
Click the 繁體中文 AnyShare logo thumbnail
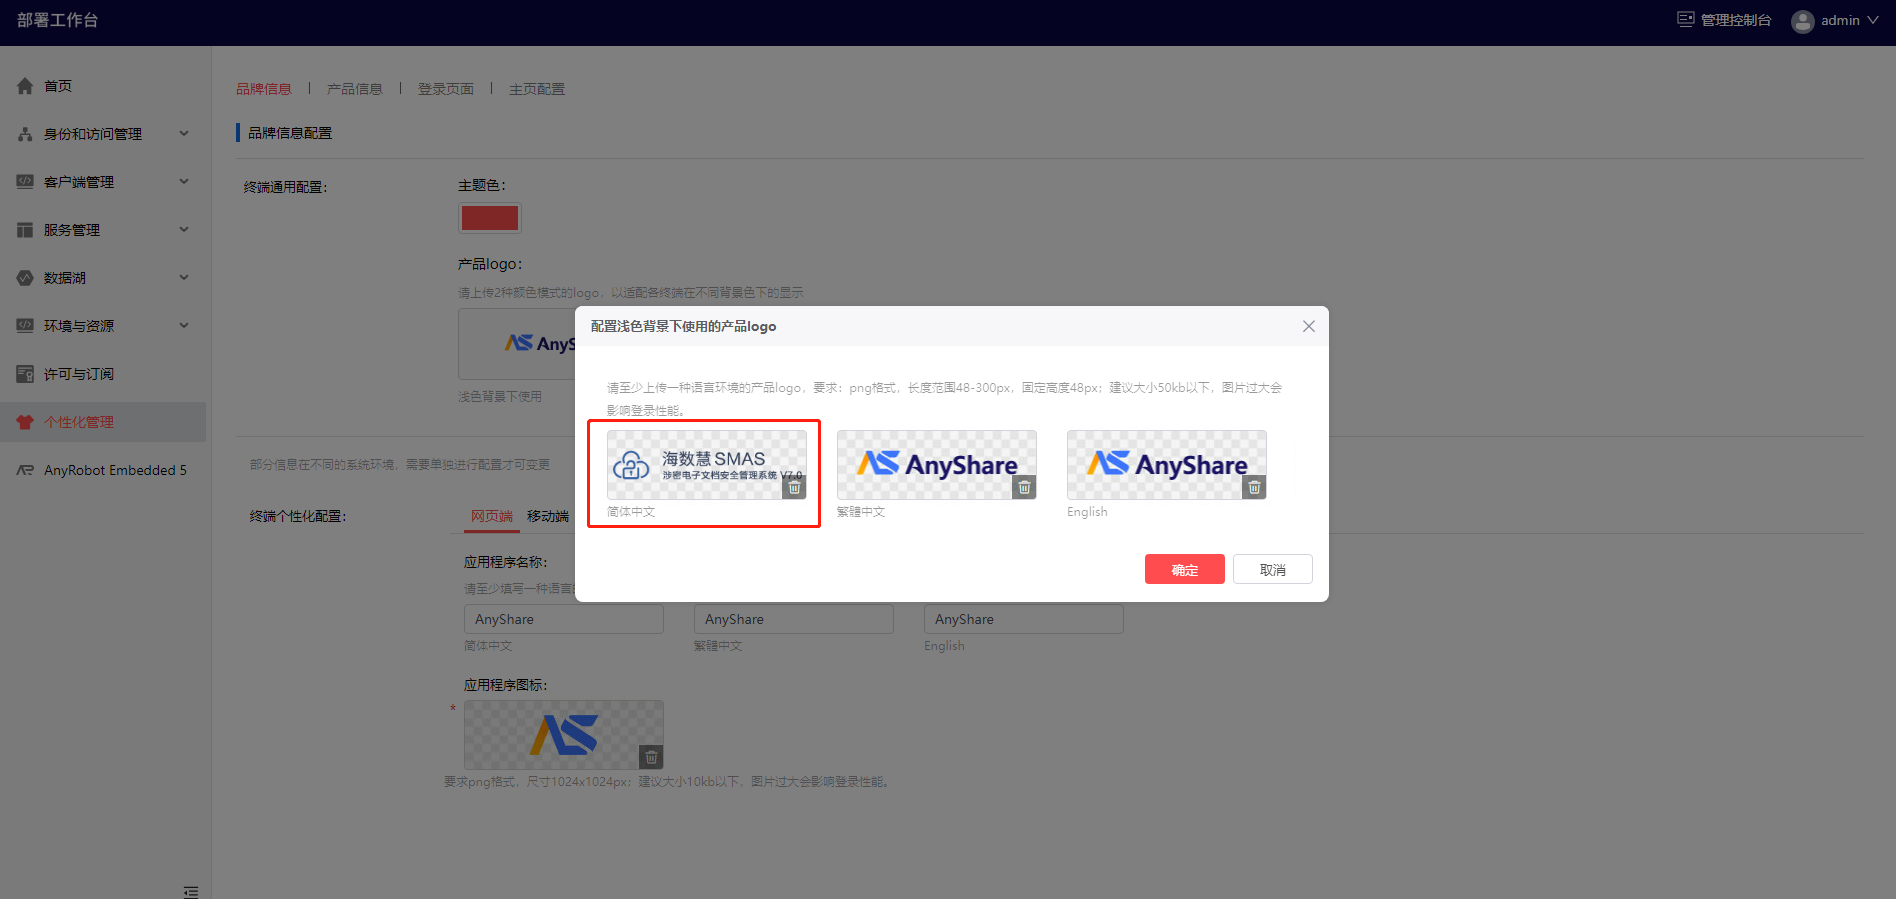click(937, 465)
